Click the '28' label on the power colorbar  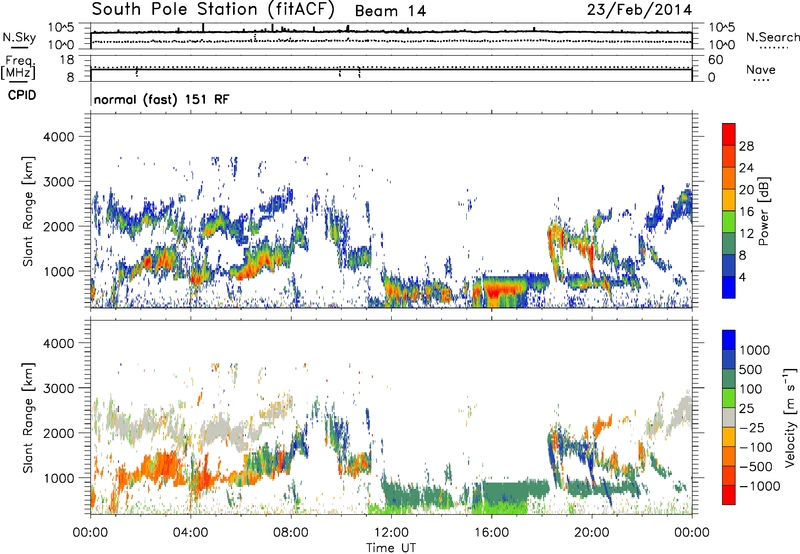[x=746, y=146]
